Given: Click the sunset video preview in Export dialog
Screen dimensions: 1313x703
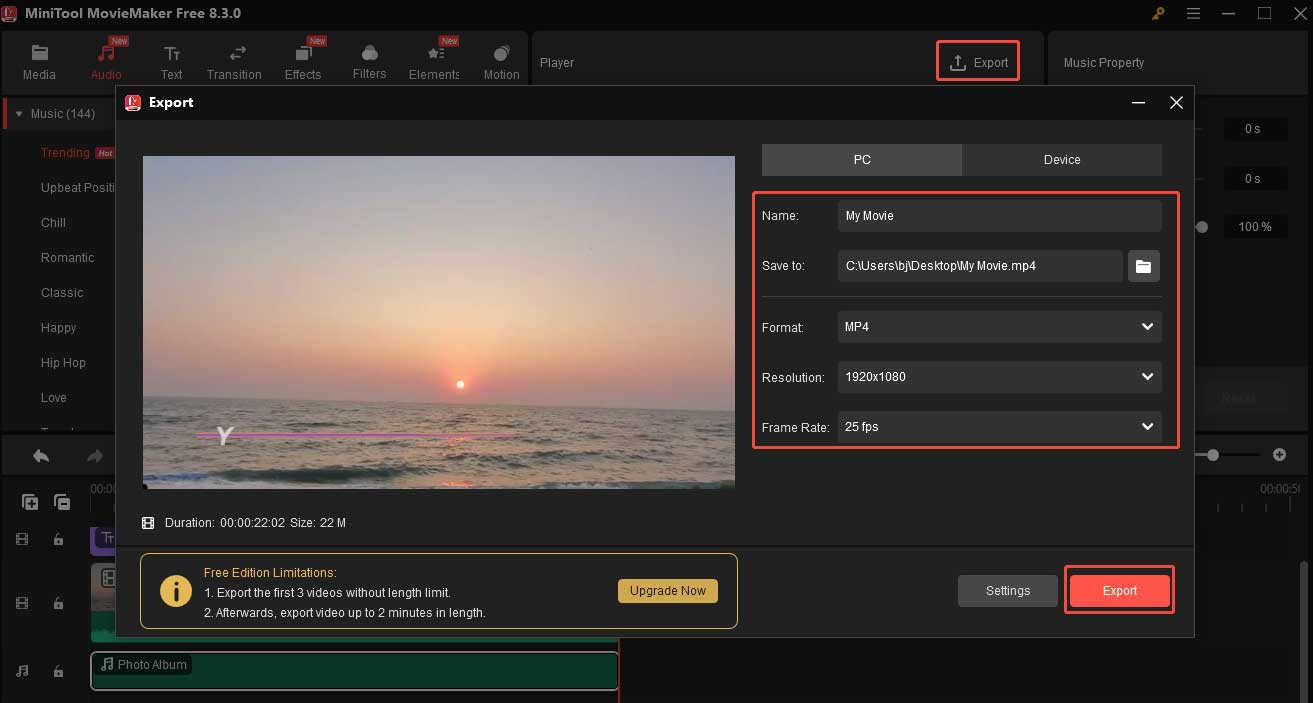Looking at the screenshot, I should [x=439, y=322].
